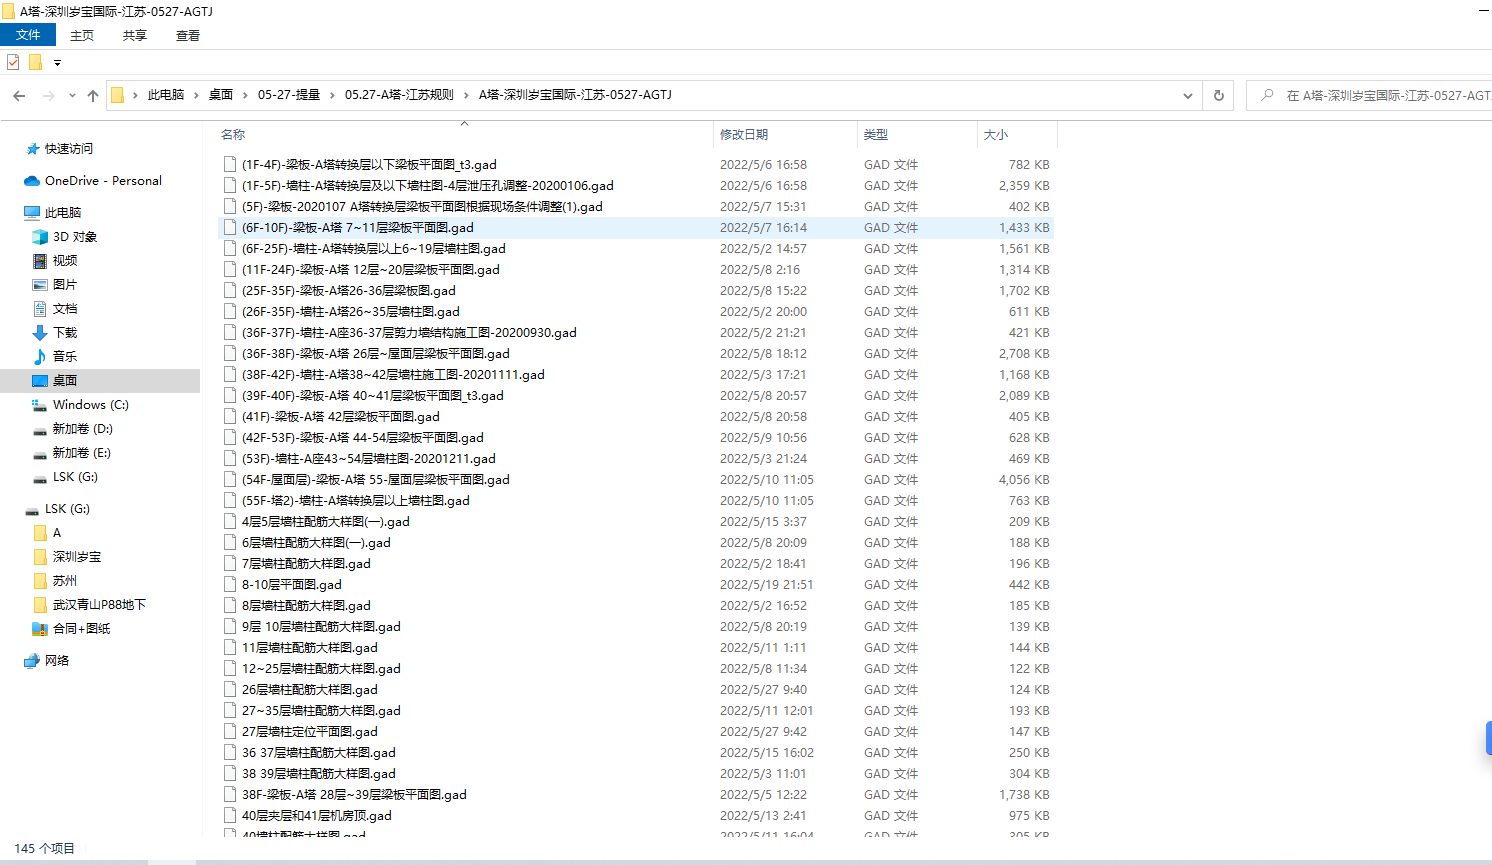
Task: Open the quick access toolbar customize dropdown
Action: (x=57, y=63)
